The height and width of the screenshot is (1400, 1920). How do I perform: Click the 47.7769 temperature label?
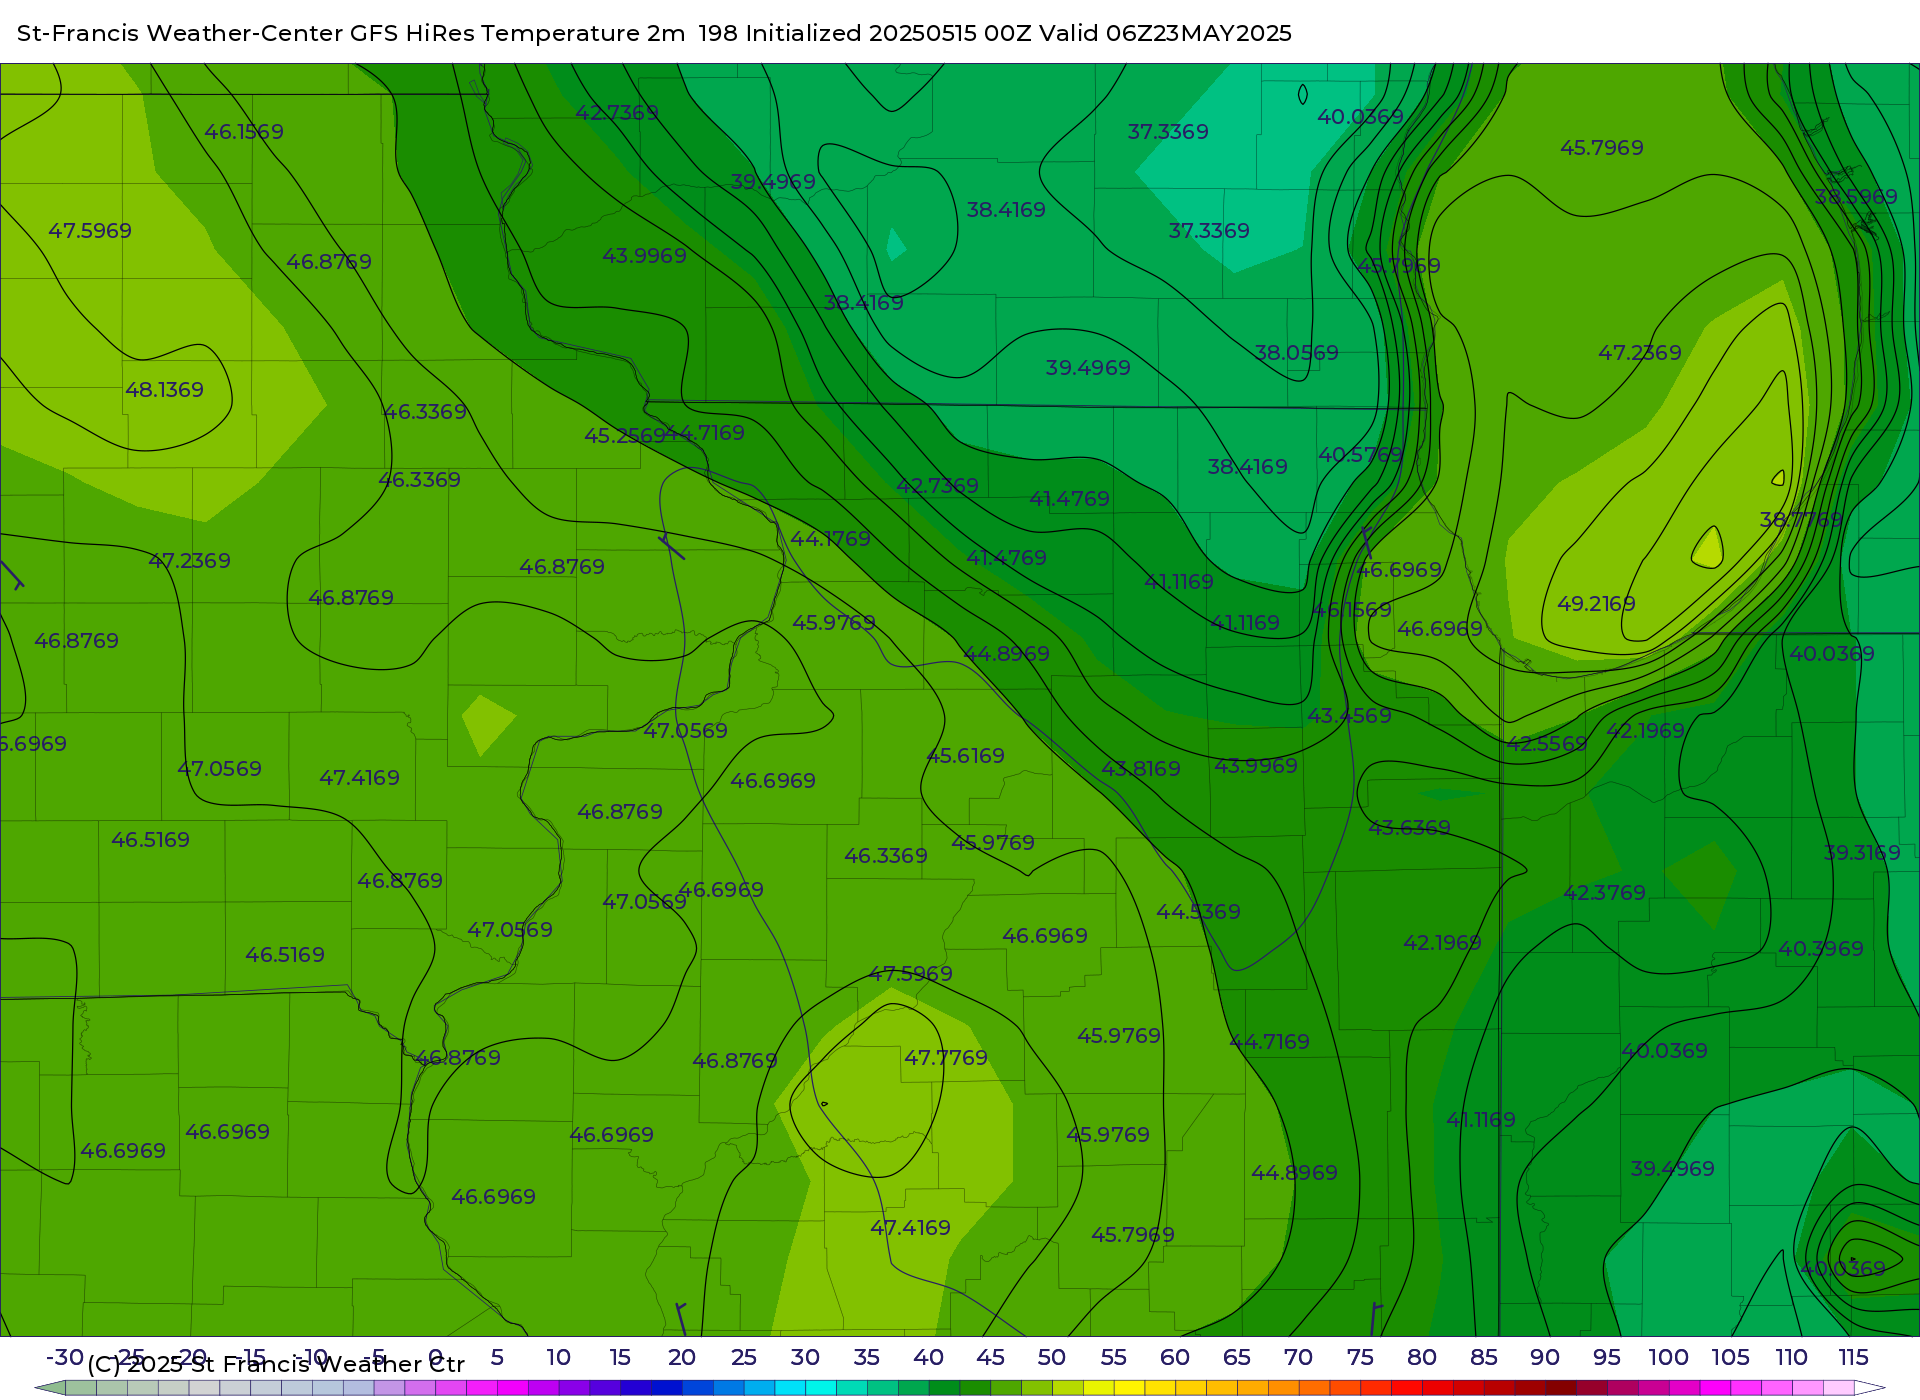[946, 1058]
